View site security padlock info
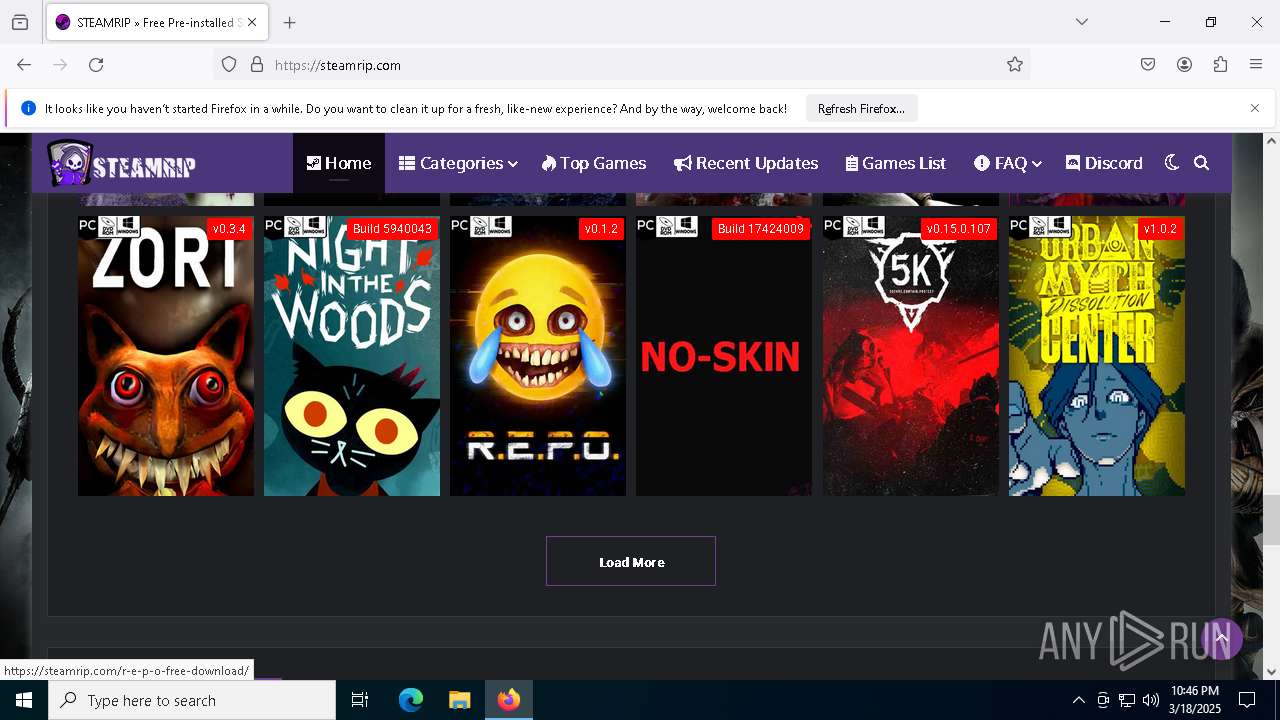 [x=257, y=65]
